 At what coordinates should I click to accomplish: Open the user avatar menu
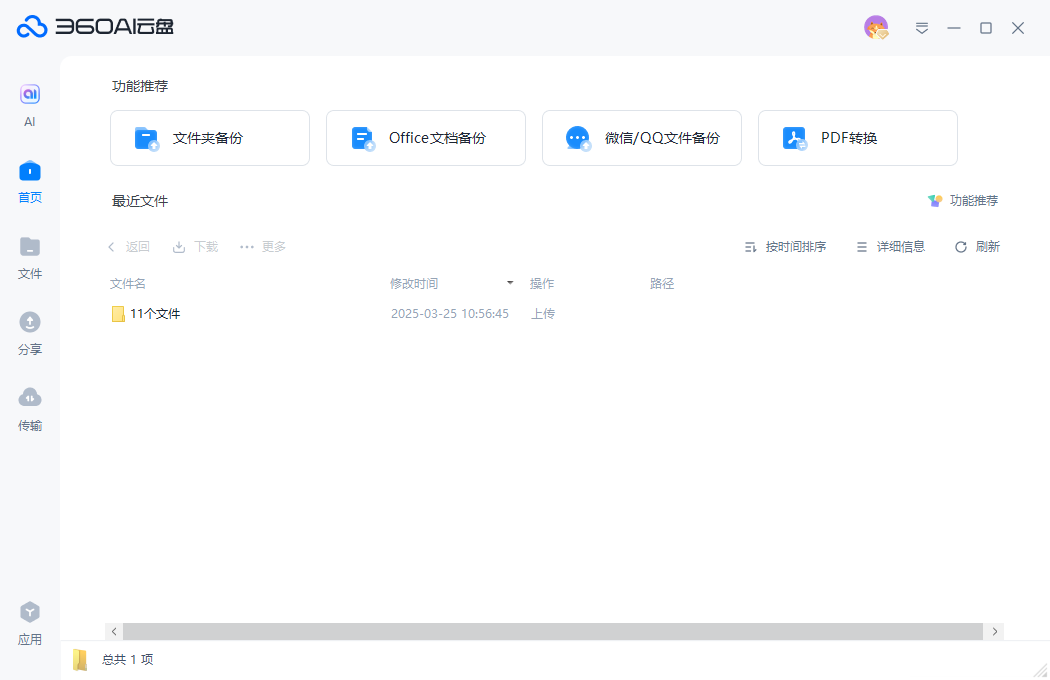click(878, 27)
